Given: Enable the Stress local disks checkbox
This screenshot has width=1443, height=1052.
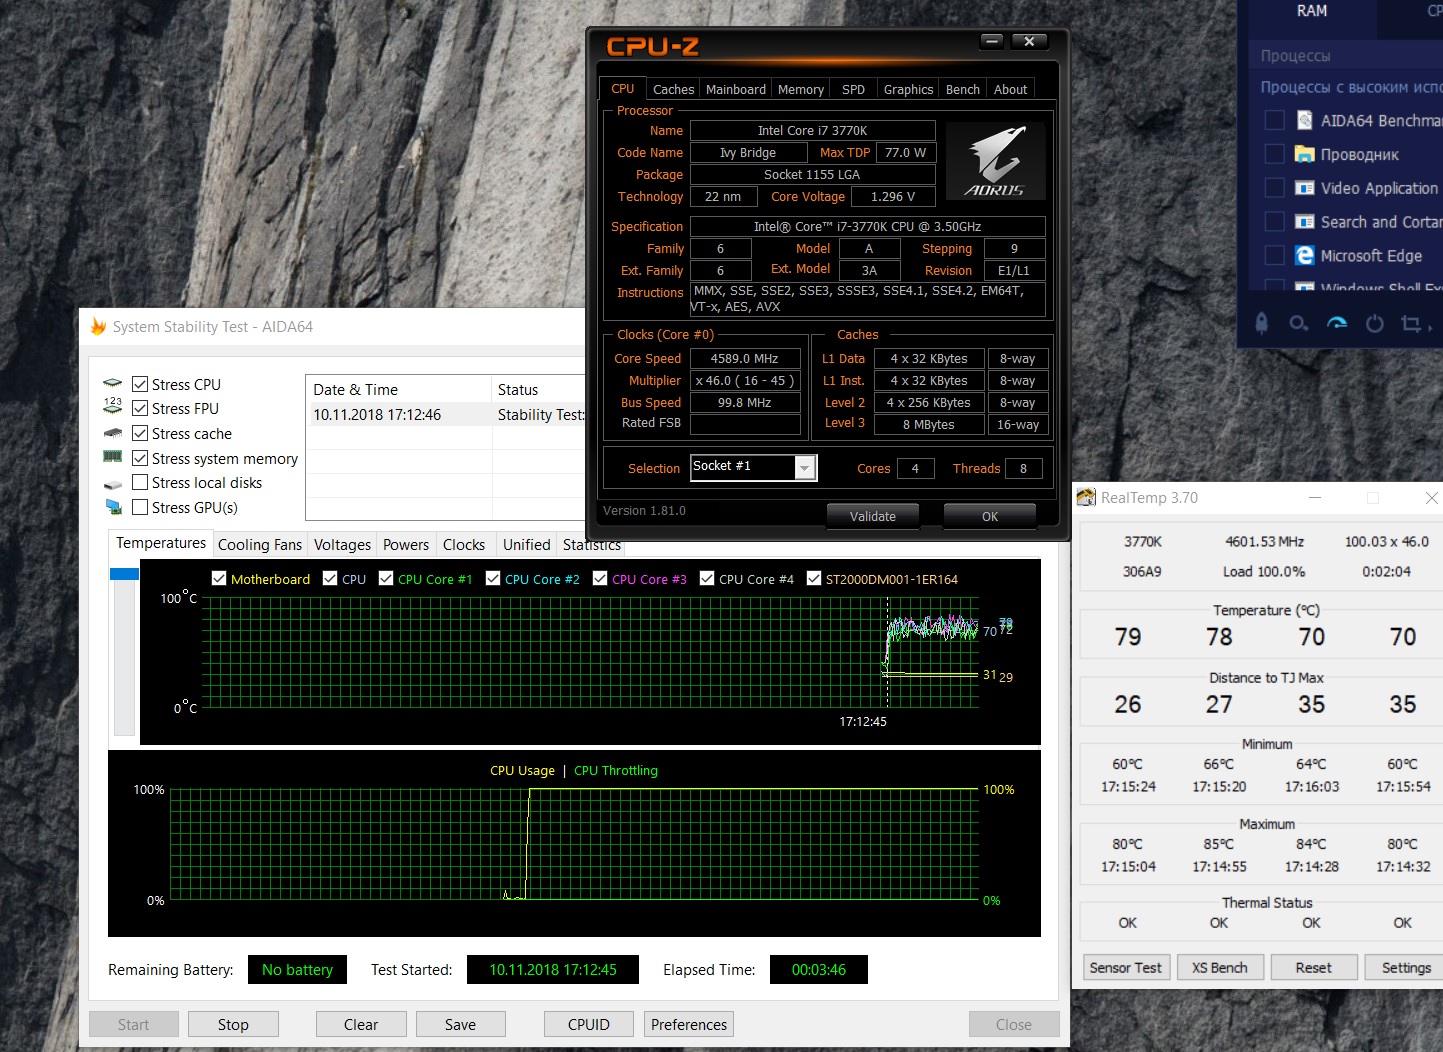Looking at the screenshot, I should pos(140,482).
